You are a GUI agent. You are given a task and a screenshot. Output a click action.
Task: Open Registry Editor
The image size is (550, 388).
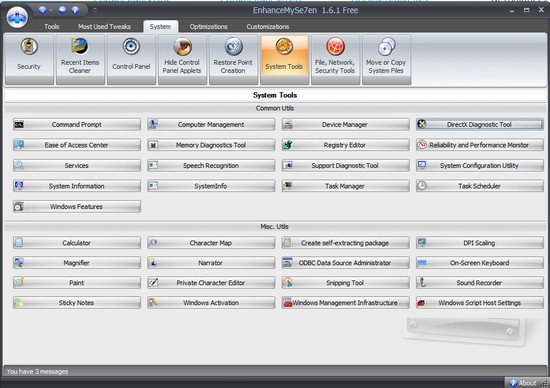point(346,145)
